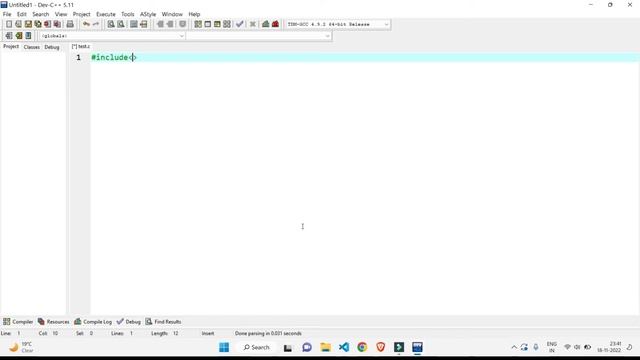Open the Windows Start menu
640x360 pixels.
tap(224, 347)
